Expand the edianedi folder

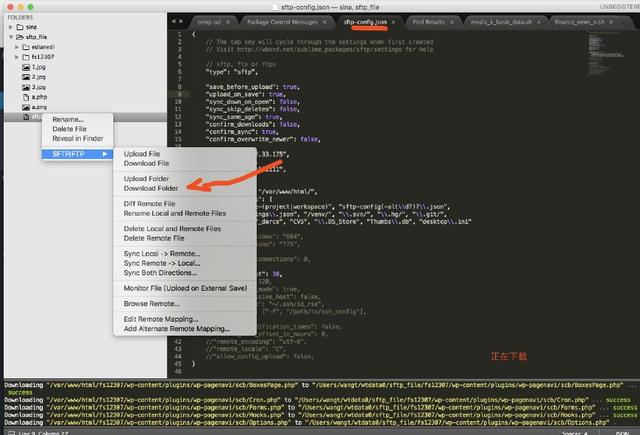point(17,47)
